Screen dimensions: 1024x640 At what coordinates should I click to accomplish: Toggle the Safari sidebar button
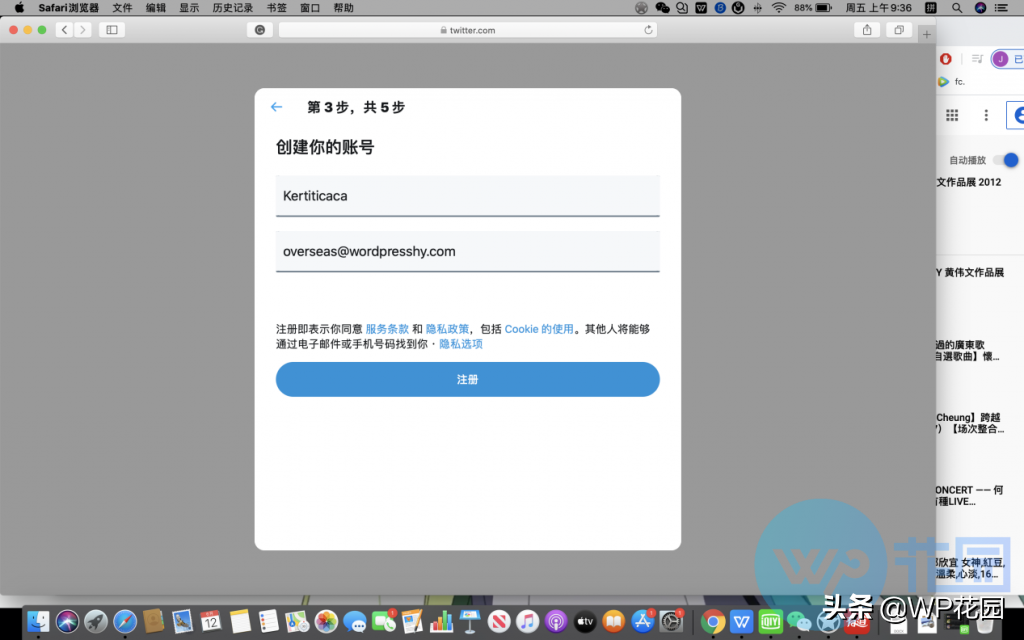(x=112, y=30)
